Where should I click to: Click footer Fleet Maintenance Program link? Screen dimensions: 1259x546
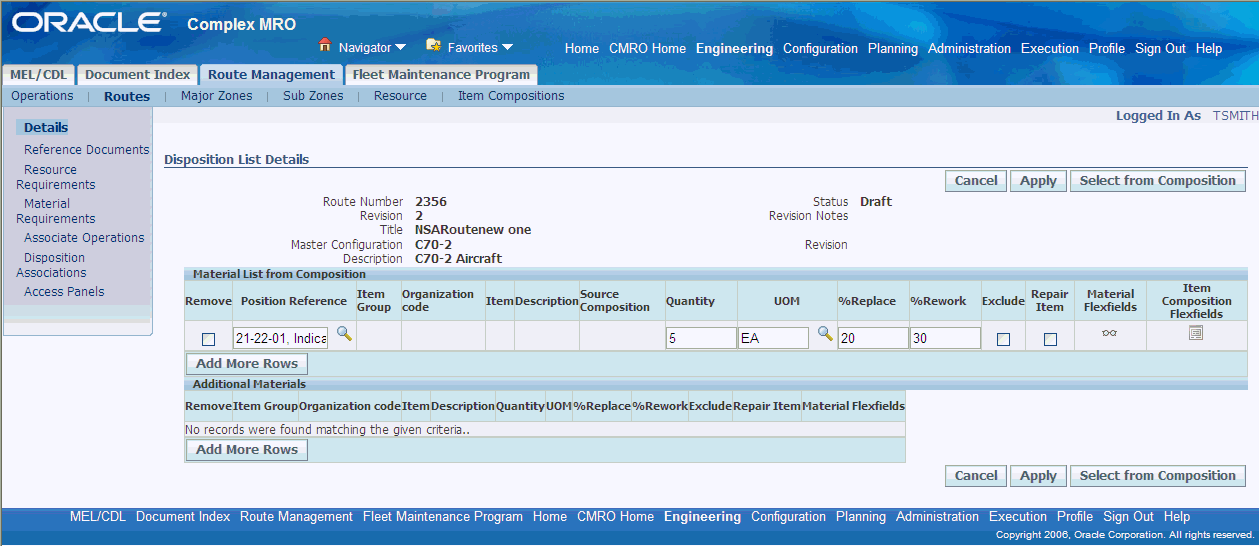coord(443,517)
